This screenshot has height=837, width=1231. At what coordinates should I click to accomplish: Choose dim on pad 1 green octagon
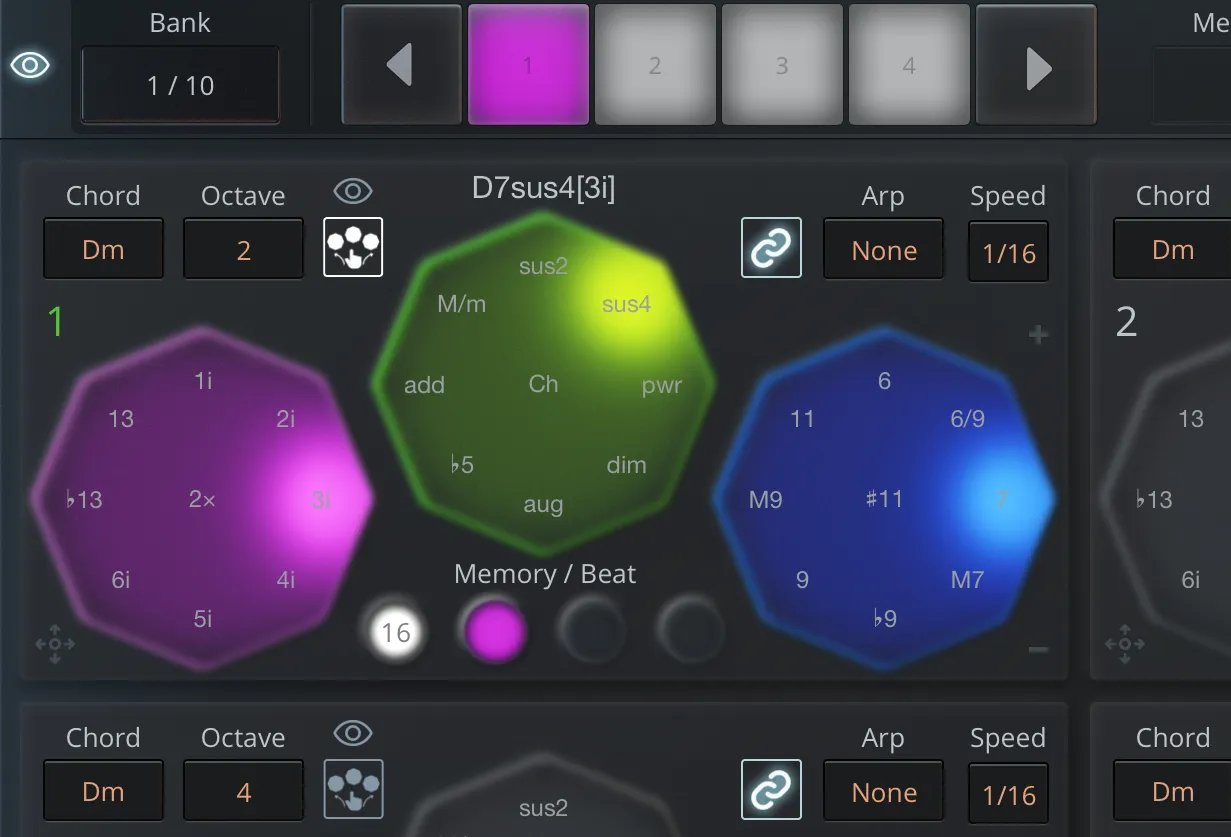(x=627, y=465)
